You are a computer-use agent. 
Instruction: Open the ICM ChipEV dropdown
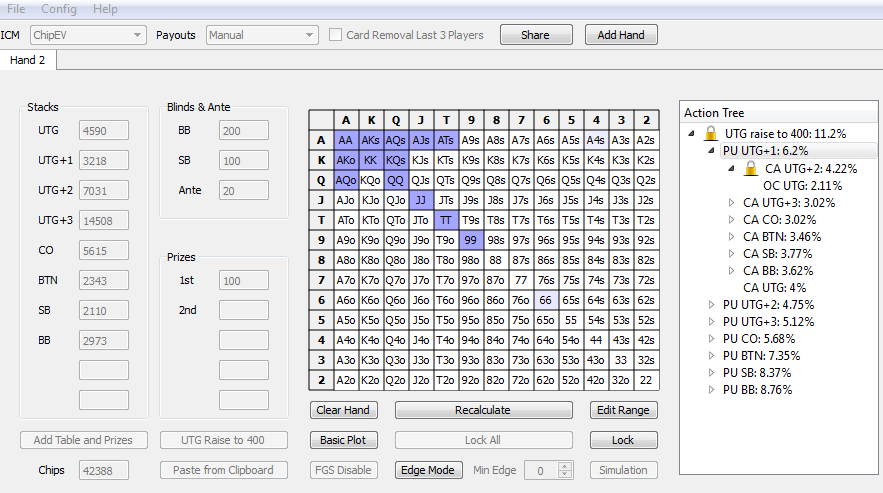88,35
